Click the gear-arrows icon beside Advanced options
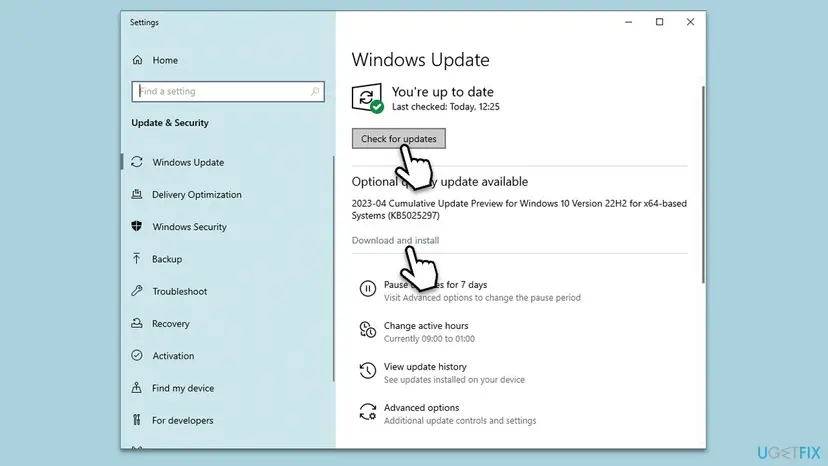Viewport: 828px width, 466px height. (368, 412)
